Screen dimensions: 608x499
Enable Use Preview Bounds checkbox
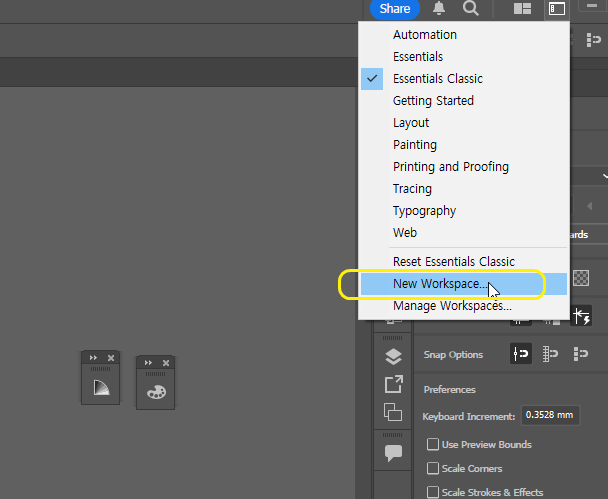pyautogui.click(x=433, y=444)
